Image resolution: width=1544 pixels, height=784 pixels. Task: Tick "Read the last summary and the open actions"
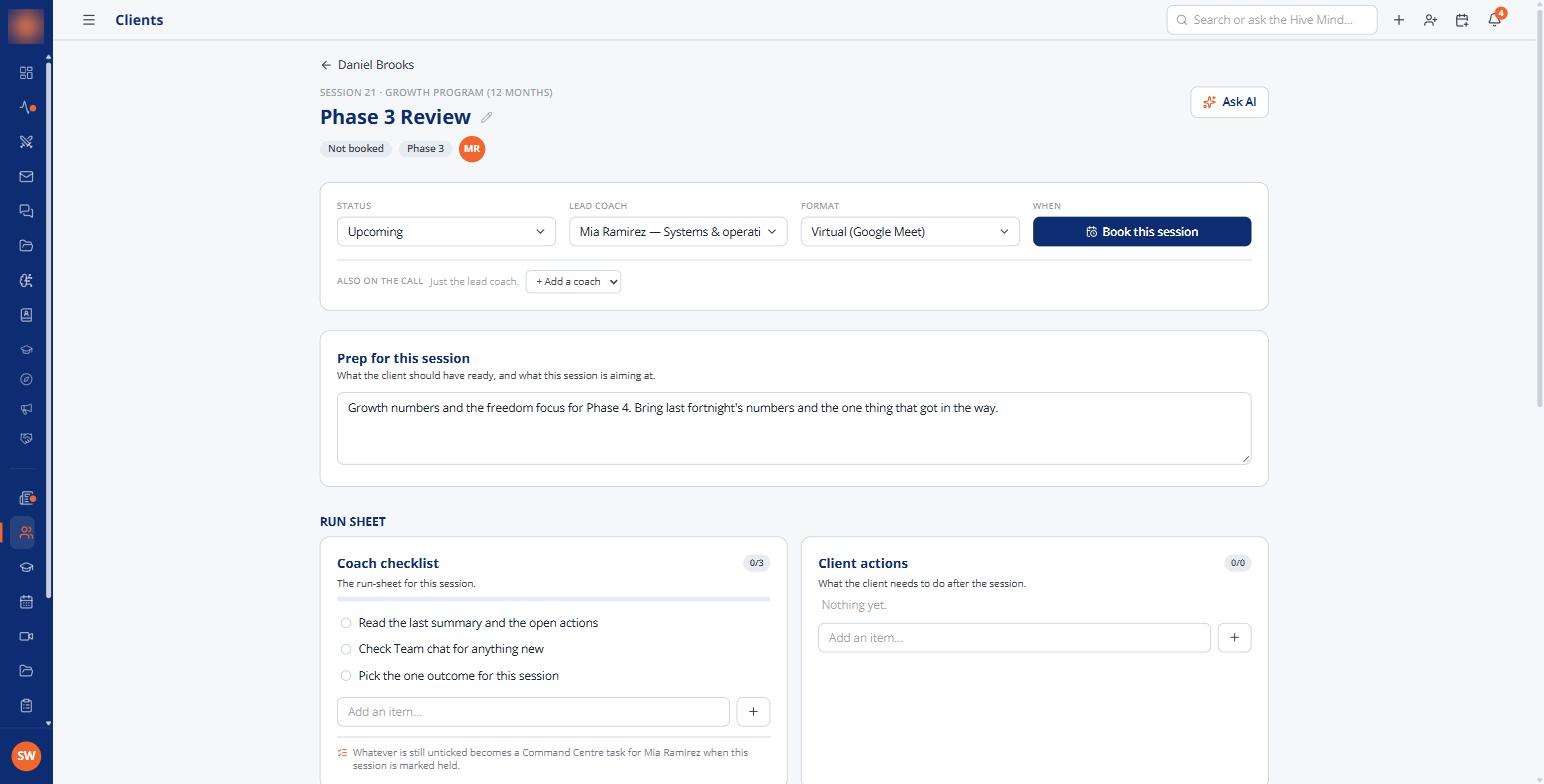pos(346,623)
